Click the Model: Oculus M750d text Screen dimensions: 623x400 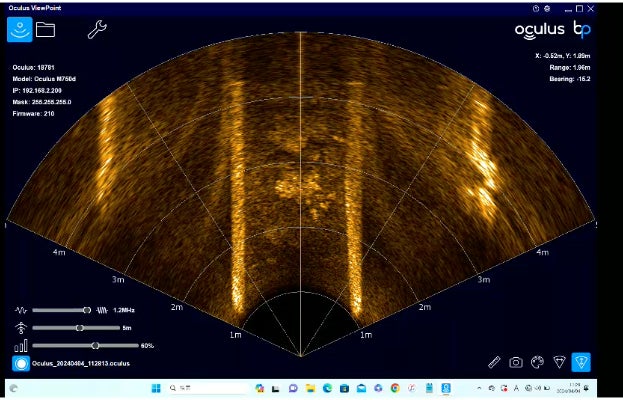[44, 79]
